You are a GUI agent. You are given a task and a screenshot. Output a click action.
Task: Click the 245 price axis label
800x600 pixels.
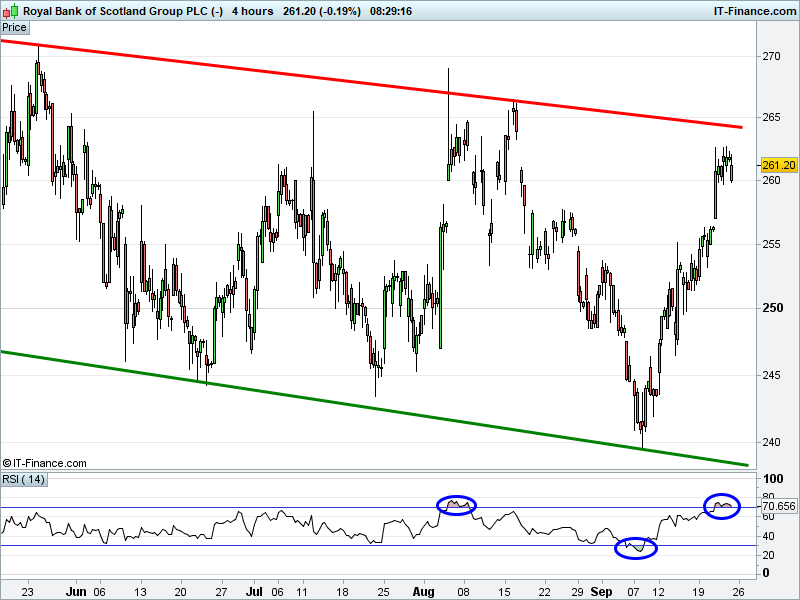point(771,375)
